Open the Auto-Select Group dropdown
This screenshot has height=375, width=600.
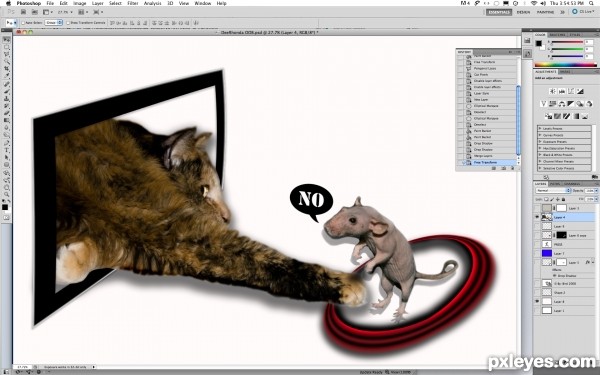[x=54, y=23]
